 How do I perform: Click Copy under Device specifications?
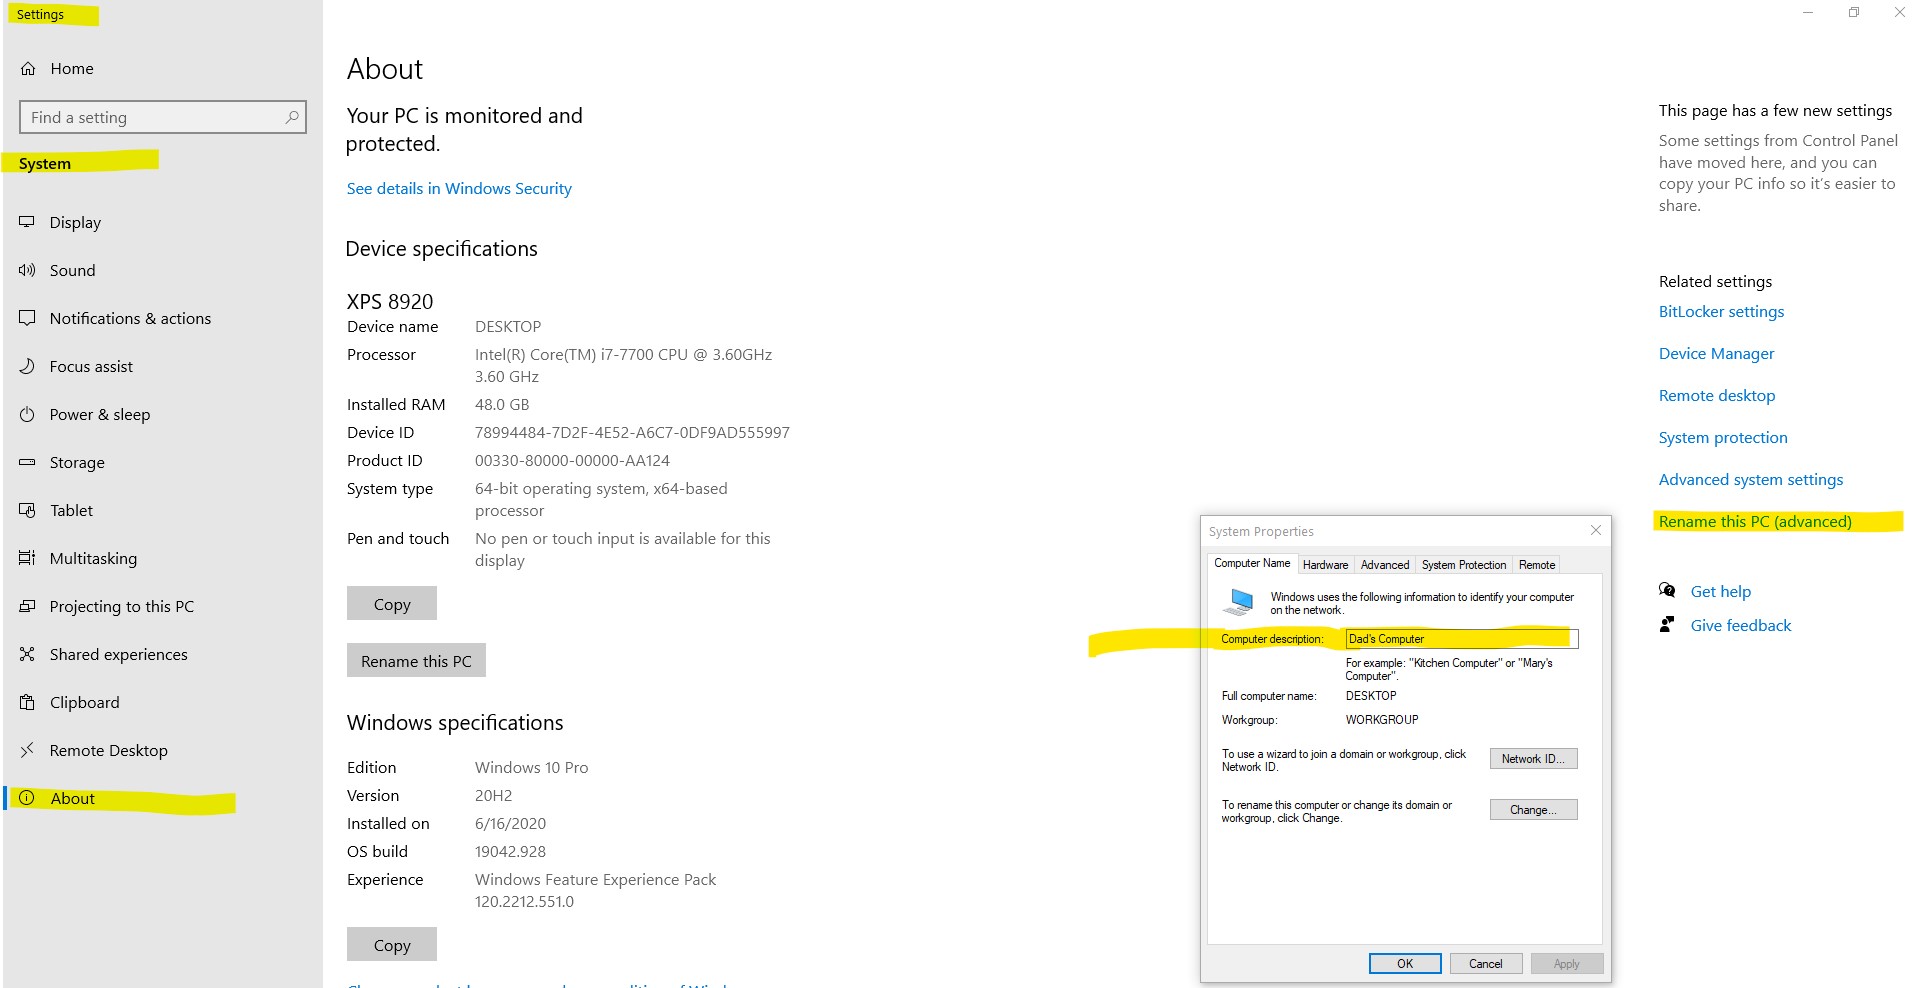[x=392, y=604]
